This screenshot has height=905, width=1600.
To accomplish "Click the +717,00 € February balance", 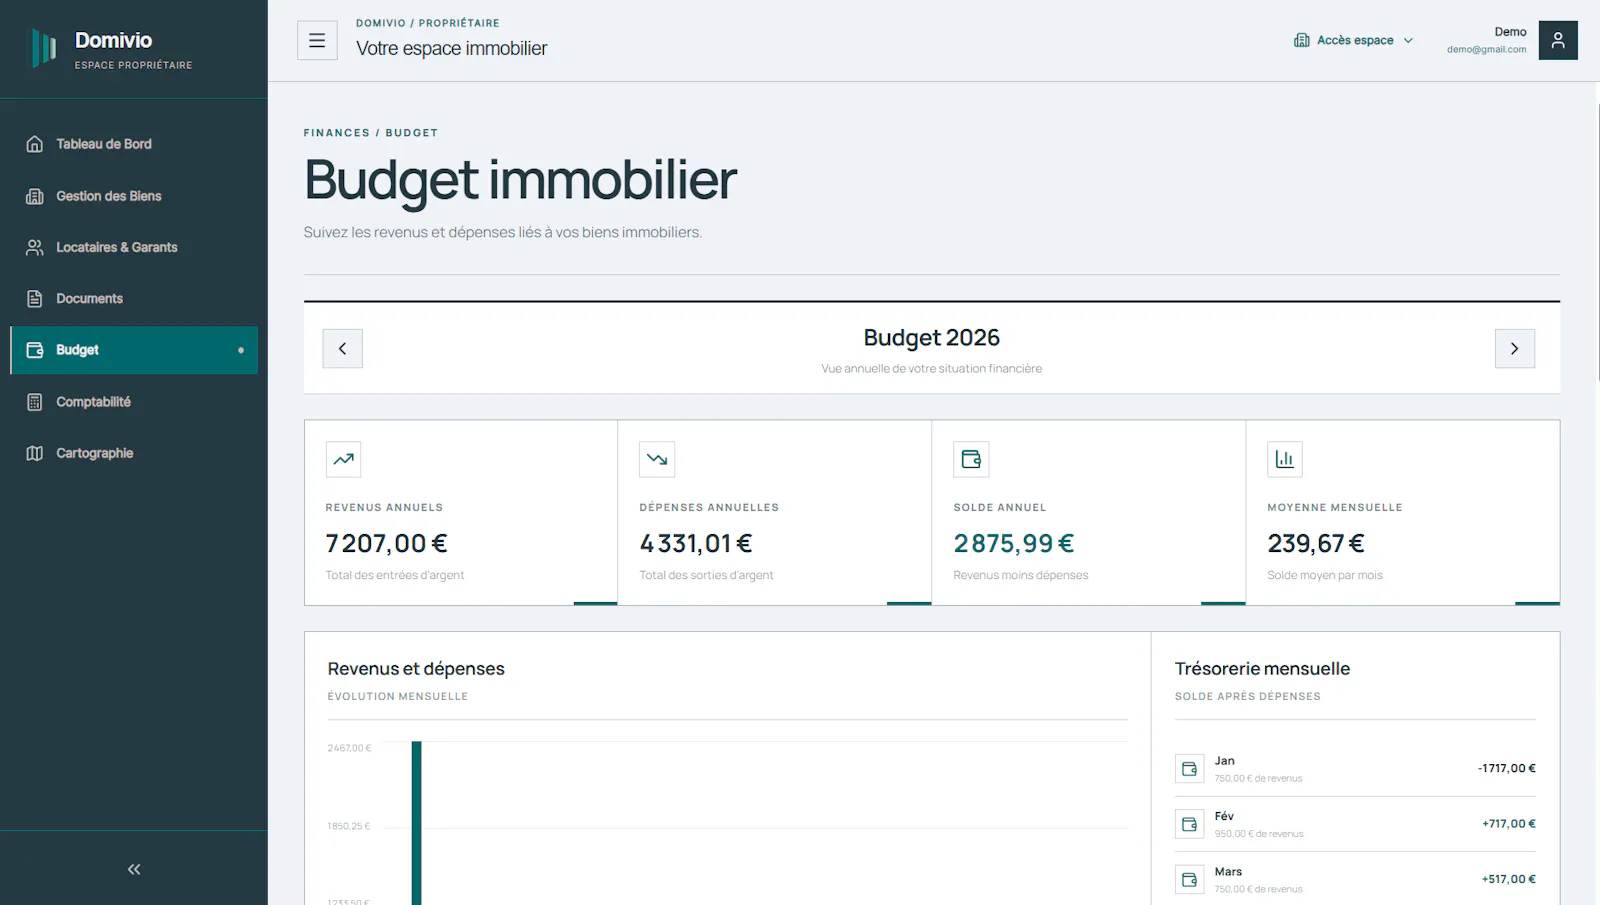I will 1509,823.
